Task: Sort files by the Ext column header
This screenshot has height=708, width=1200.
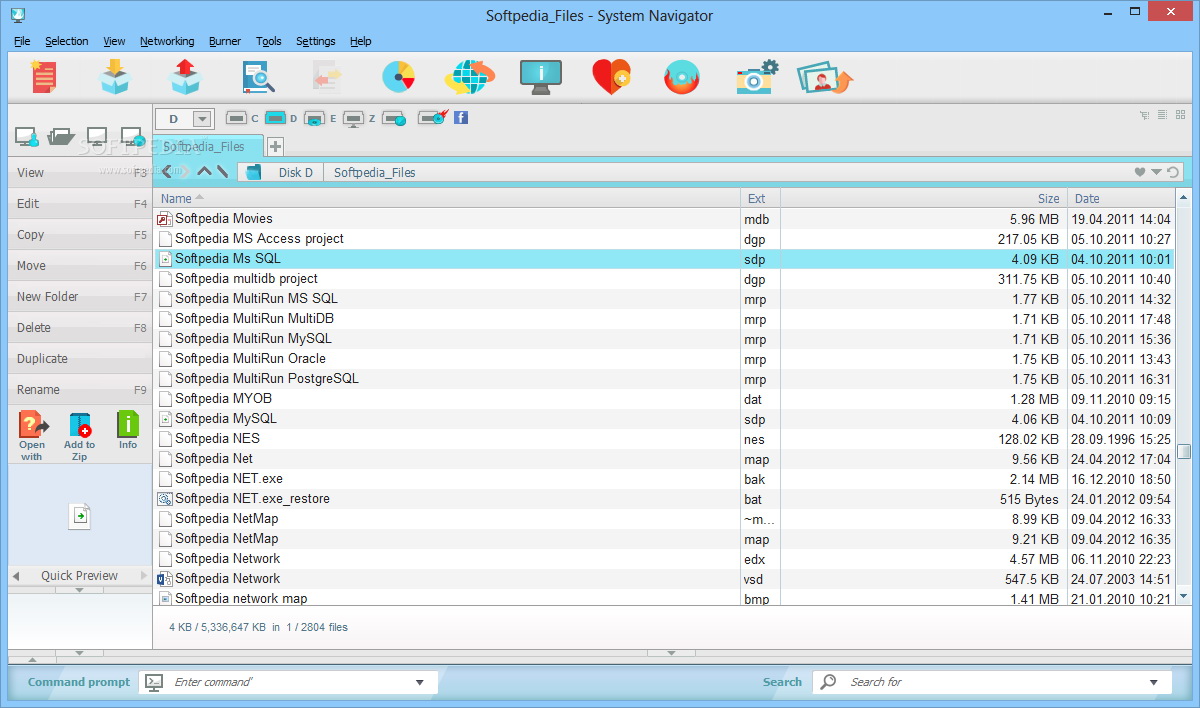Action: [x=760, y=198]
